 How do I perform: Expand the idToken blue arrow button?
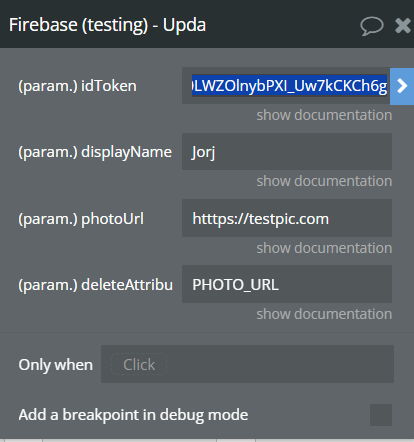coord(402,86)
